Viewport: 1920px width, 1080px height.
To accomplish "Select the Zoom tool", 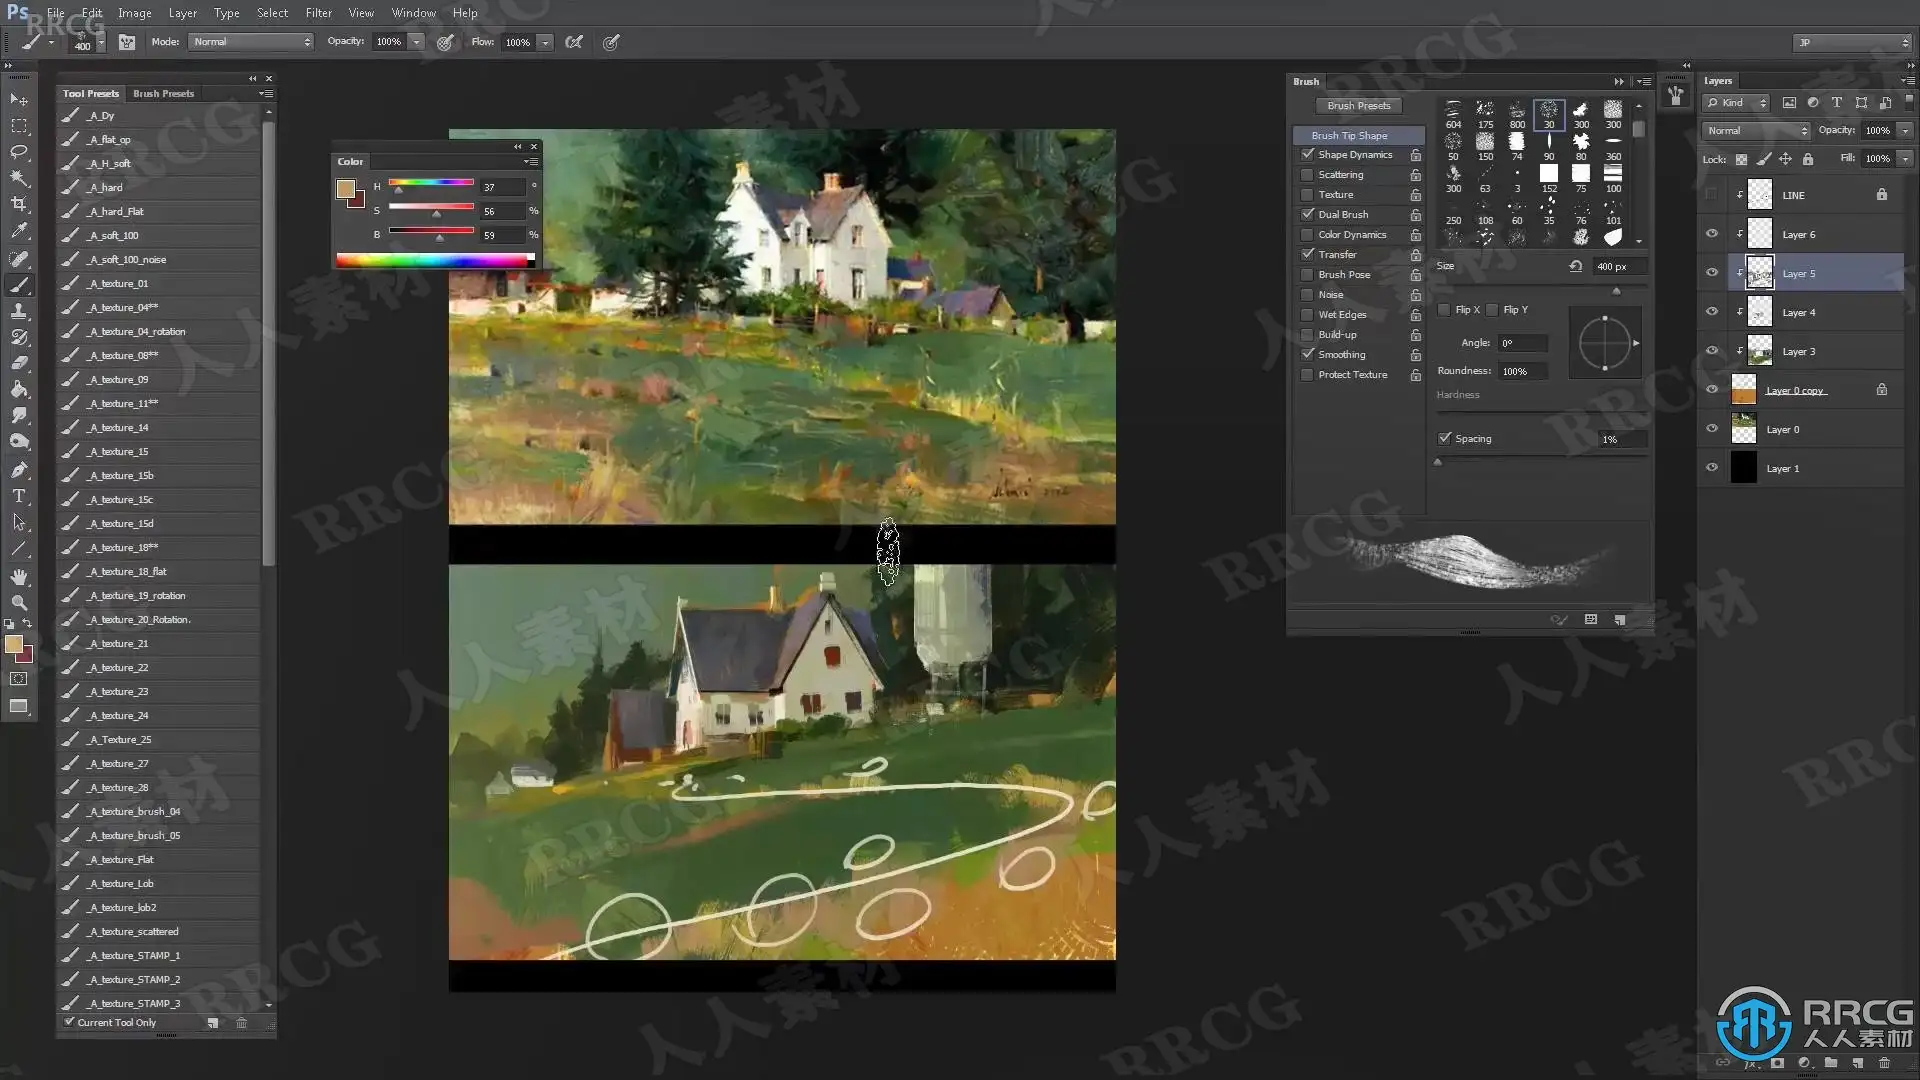I will coord(19,603).
